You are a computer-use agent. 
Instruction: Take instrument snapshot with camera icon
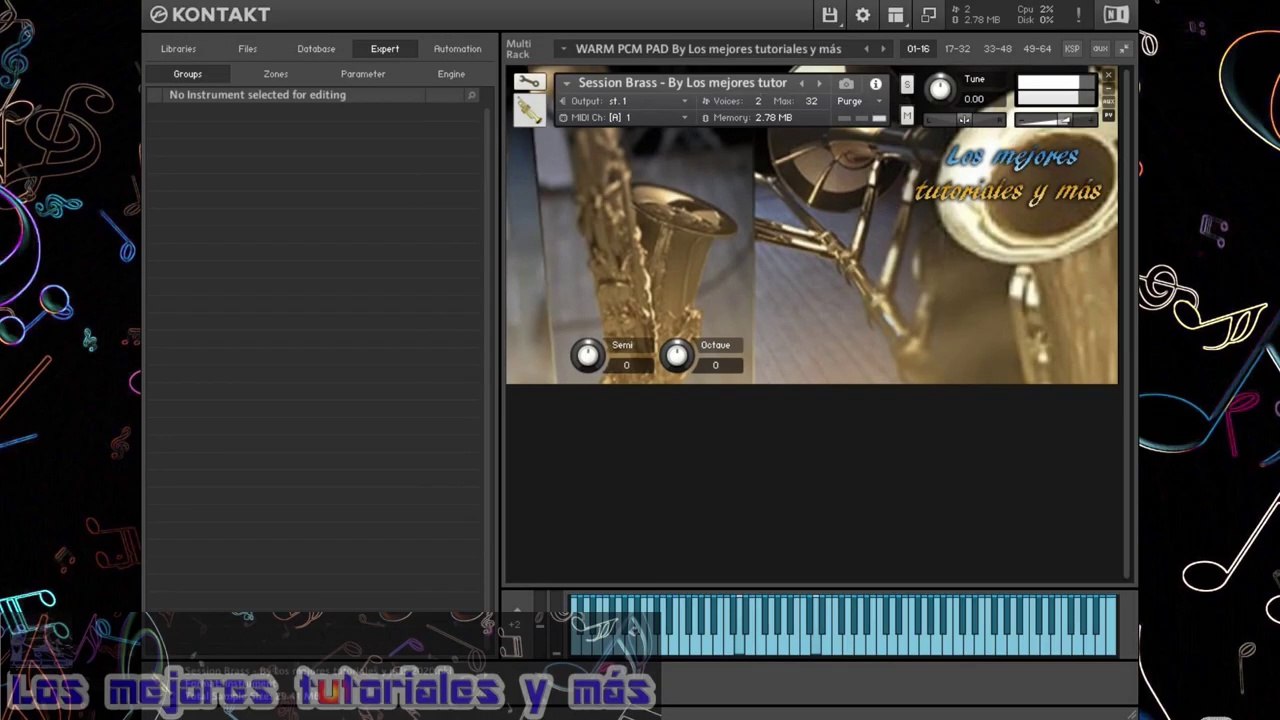(x=847, y=84)
